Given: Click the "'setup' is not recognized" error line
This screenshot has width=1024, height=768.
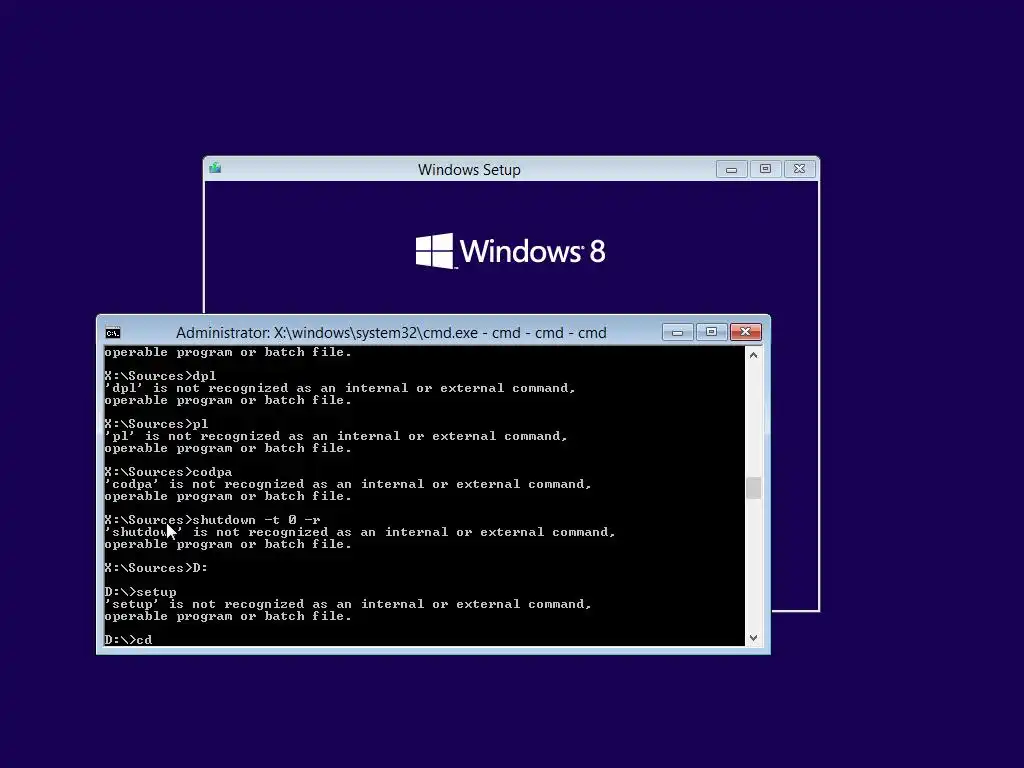Looking at the screenshot, I should click(x=348, y=604).
